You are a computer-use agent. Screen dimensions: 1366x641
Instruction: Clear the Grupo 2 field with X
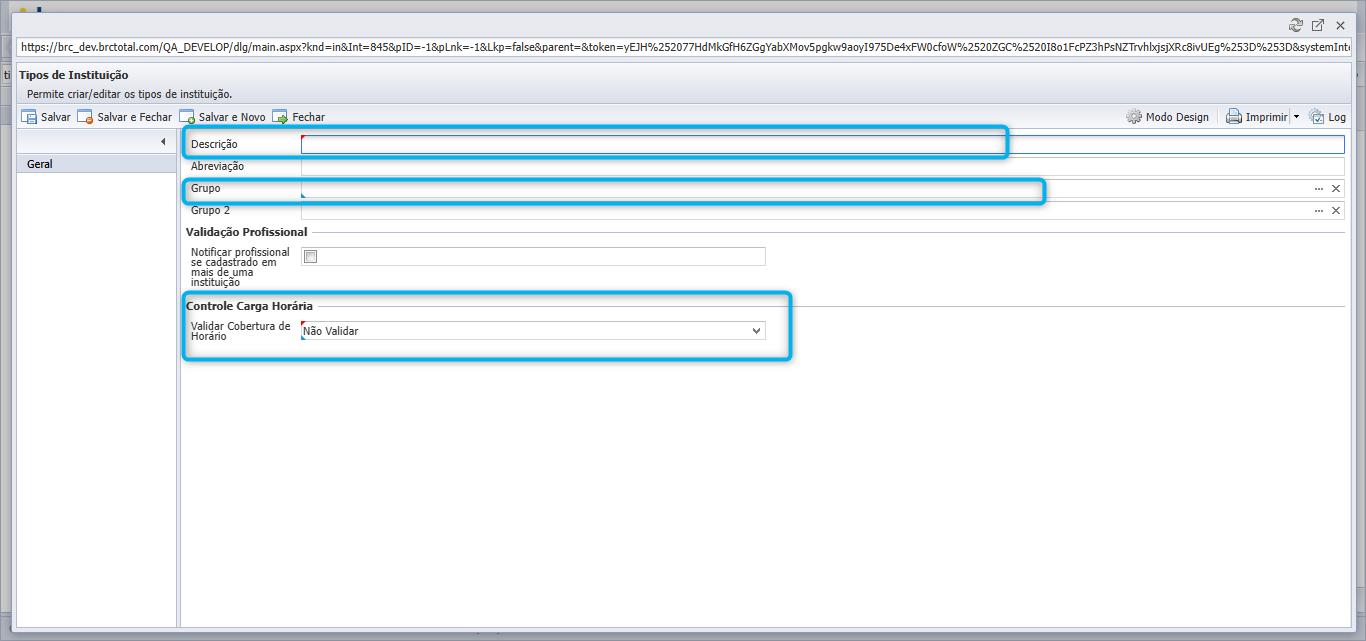point(1335,211)
